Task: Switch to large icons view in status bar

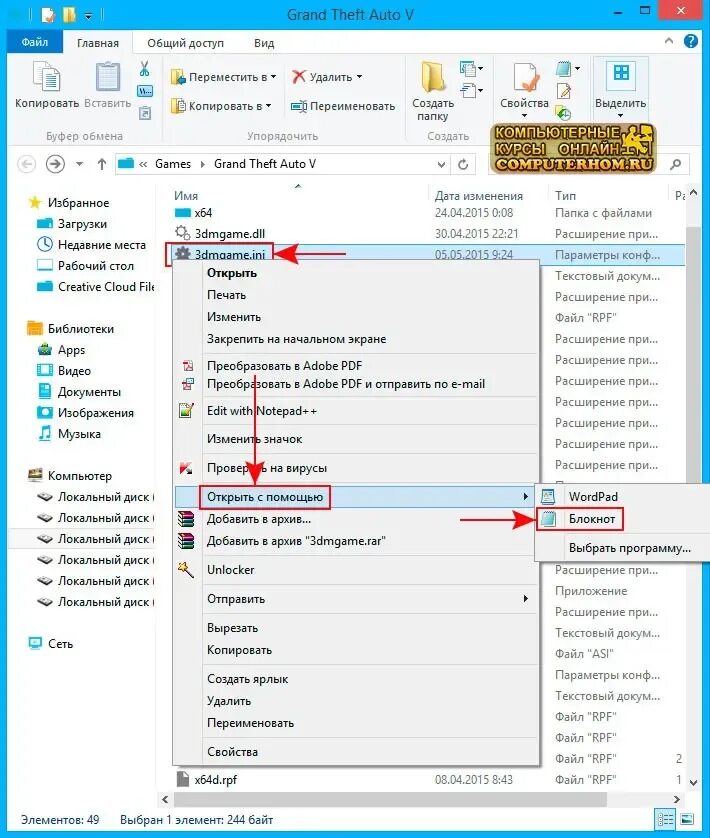Action: tap(686, 819)
